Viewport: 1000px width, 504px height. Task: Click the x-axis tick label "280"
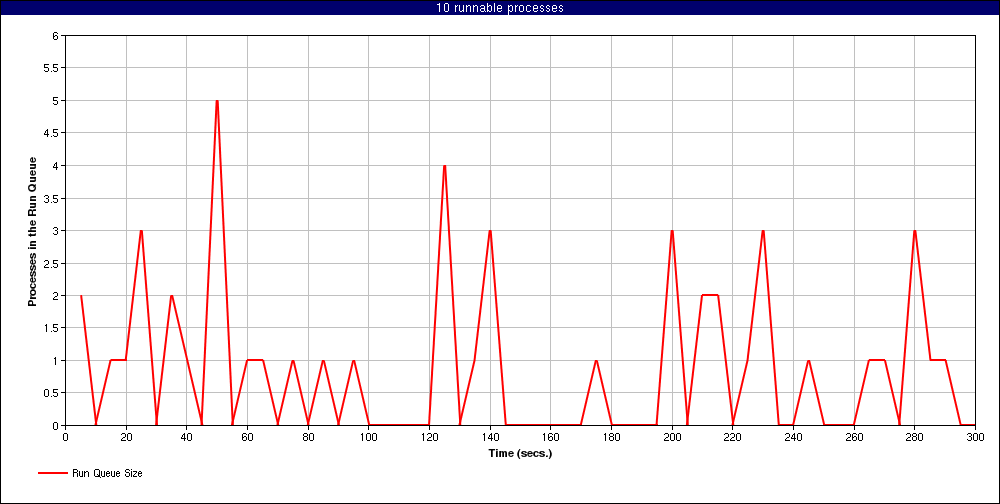(x=915, y=438)
